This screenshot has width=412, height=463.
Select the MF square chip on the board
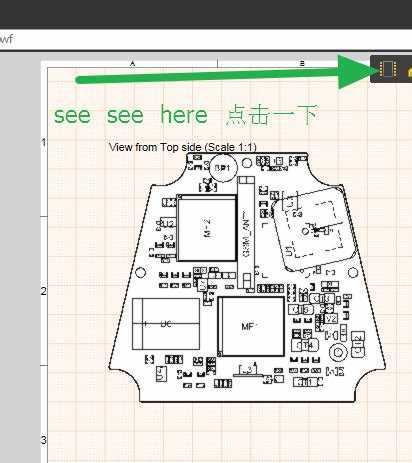click(x=251, y=326)
